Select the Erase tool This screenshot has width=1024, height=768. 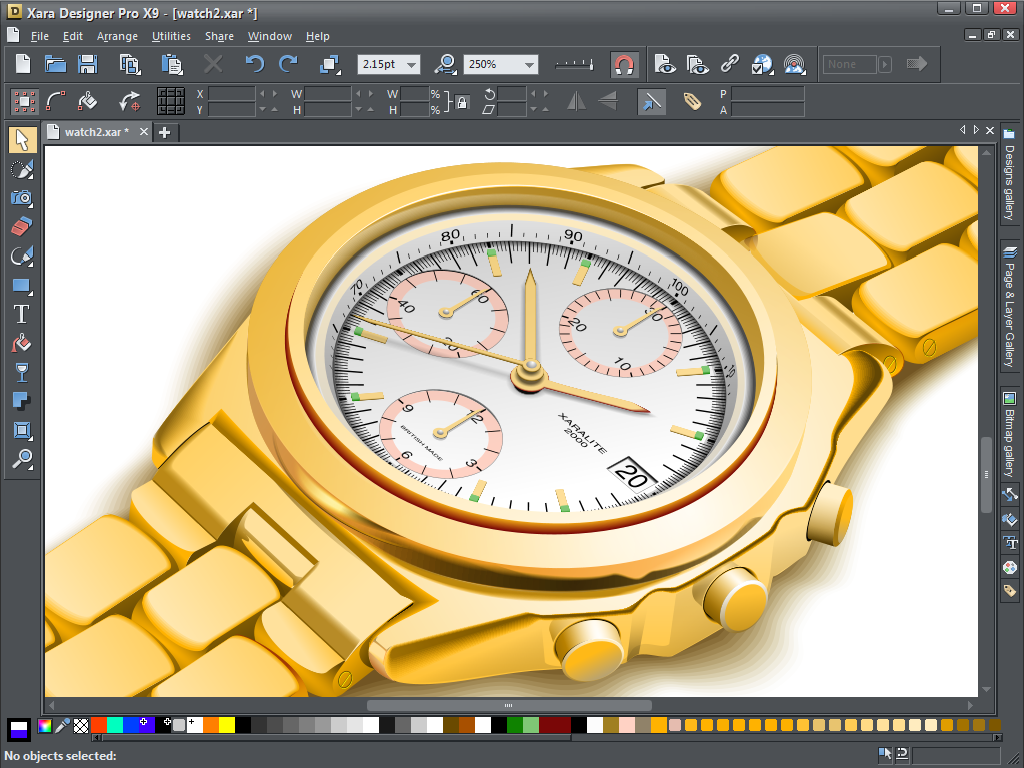coord(22,227)
